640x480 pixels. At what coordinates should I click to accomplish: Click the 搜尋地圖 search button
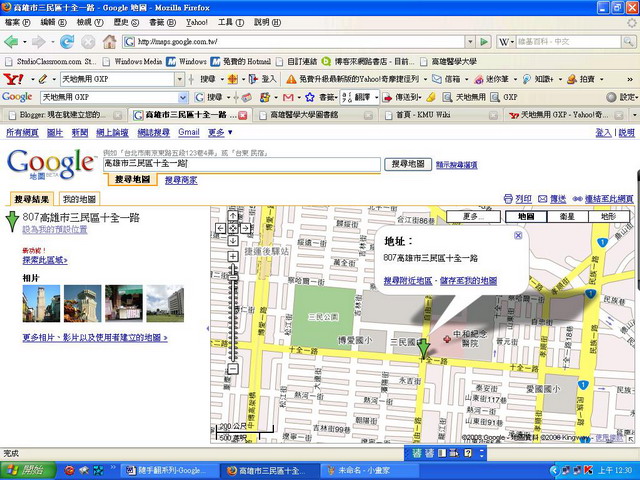point(408,164)
